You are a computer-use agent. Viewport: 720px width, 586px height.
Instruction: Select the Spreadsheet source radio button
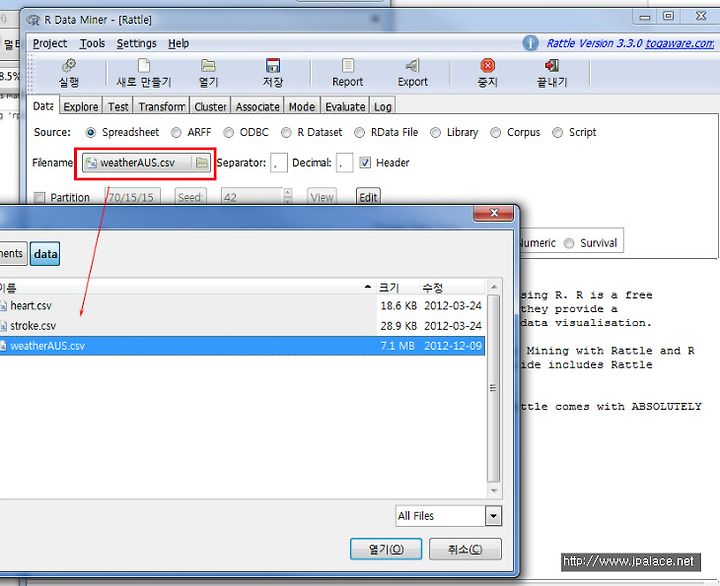click(x=91, y=132)
